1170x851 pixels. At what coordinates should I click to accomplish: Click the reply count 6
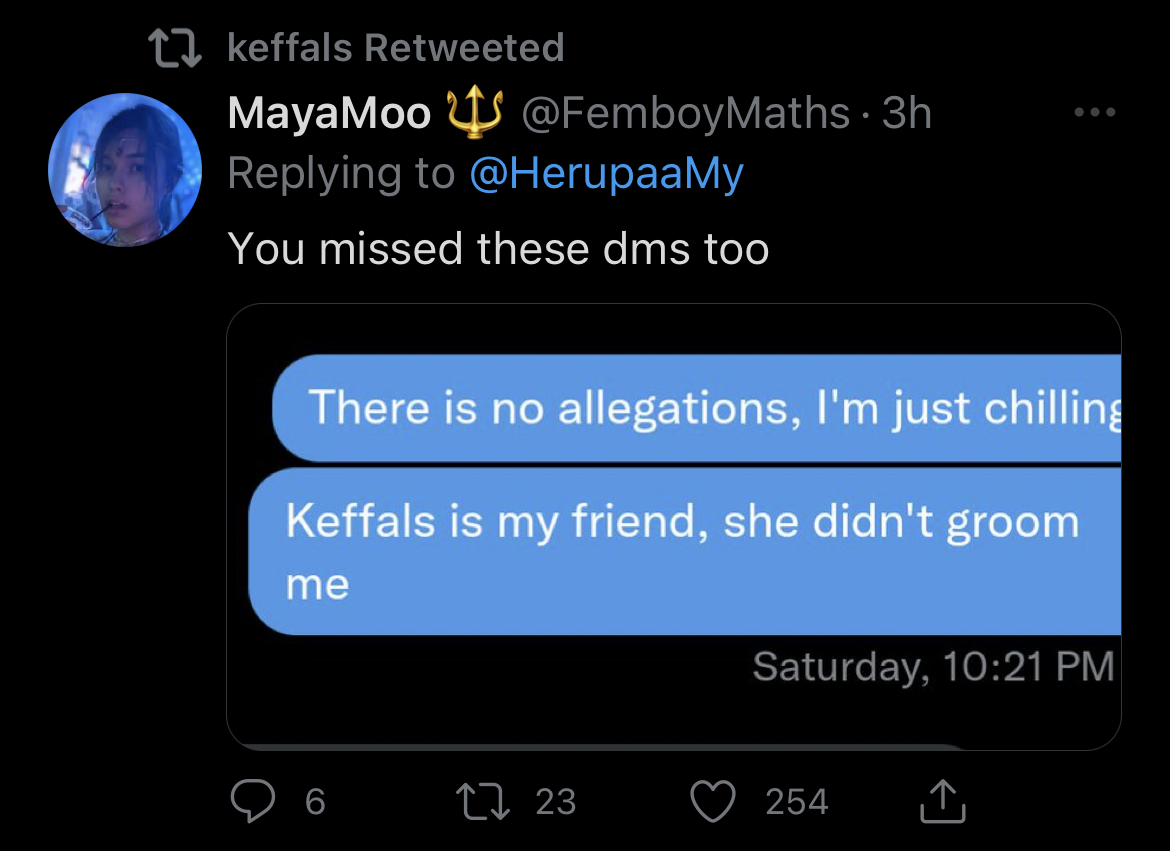point(315,802)
